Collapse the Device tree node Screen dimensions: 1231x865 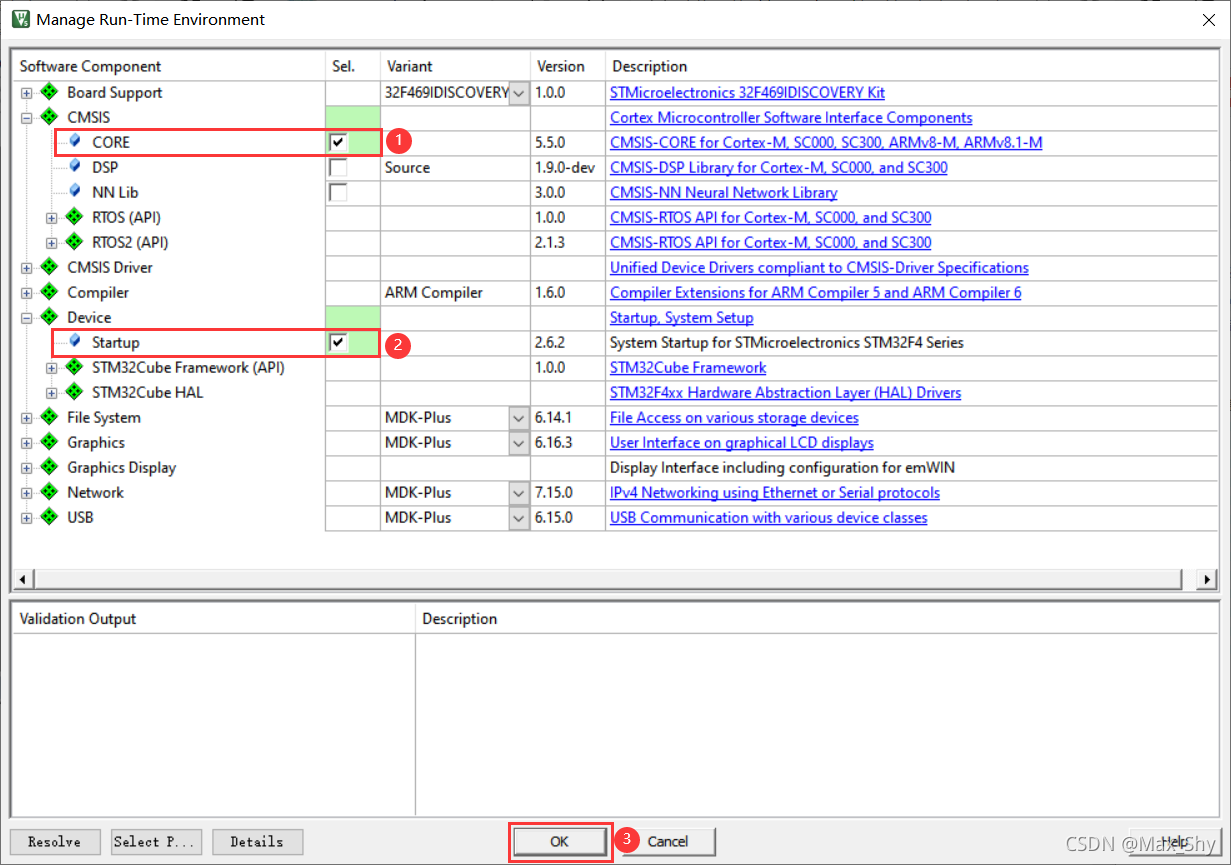[x=27, y=318]
